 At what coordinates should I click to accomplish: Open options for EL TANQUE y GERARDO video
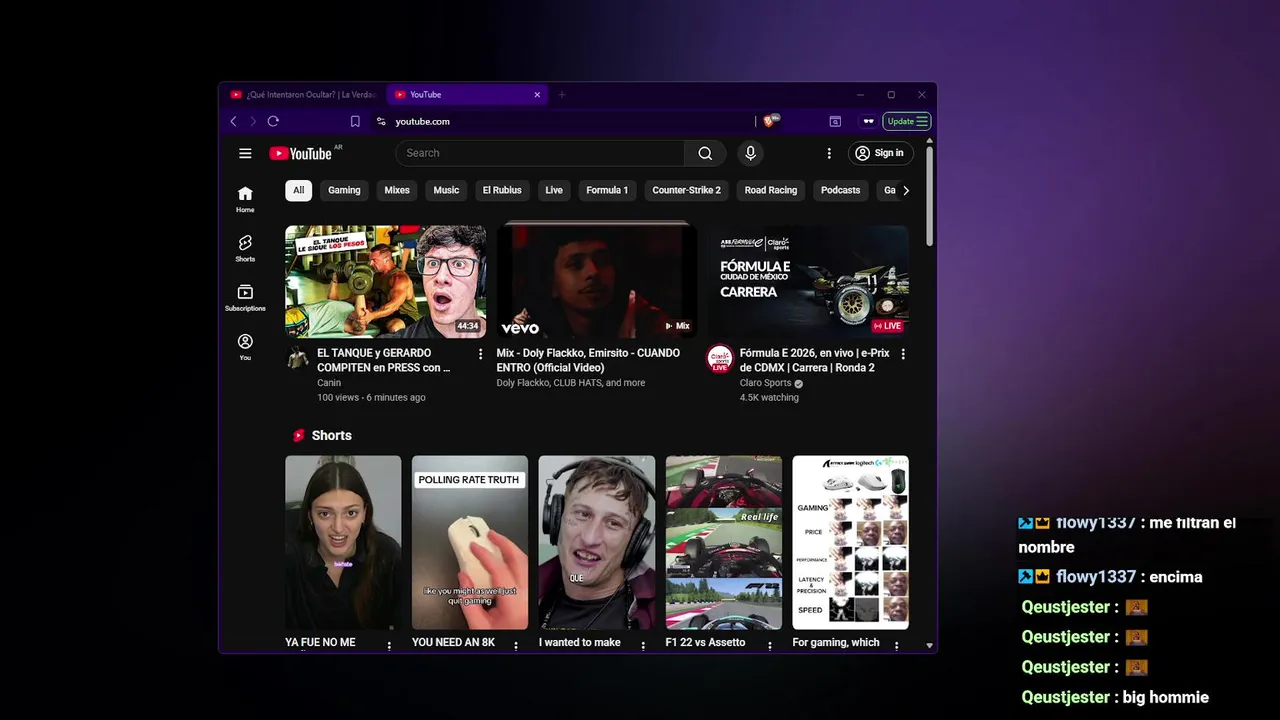(x=480, y=354)
